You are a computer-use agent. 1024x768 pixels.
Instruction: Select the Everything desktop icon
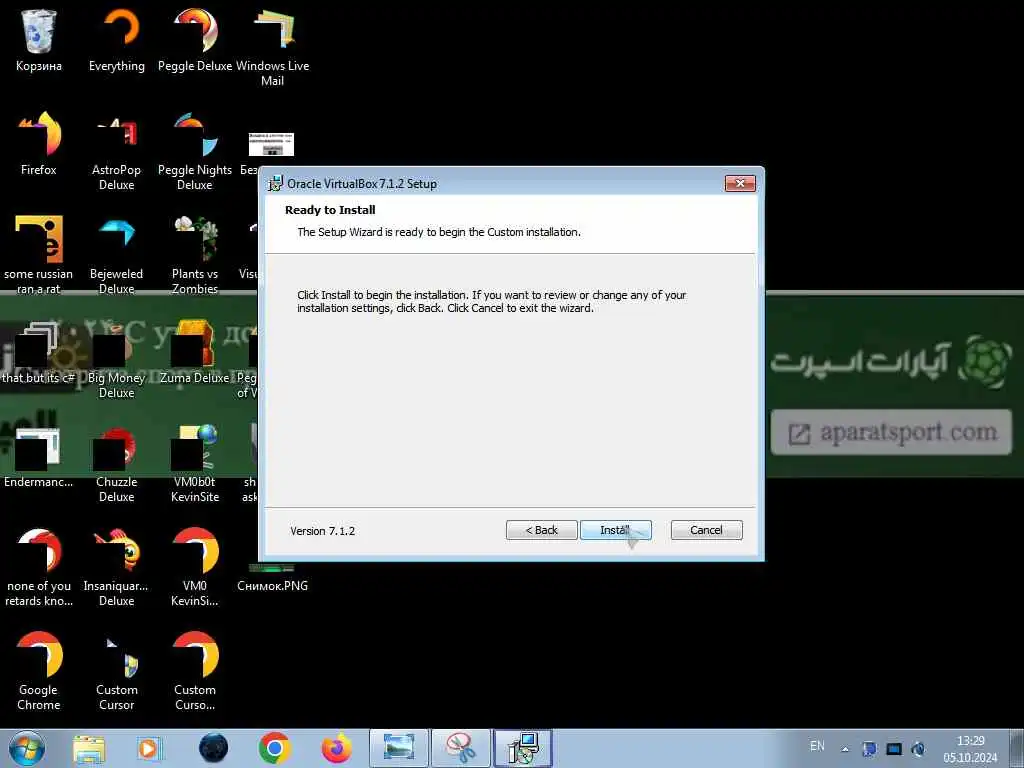point(117,40)
